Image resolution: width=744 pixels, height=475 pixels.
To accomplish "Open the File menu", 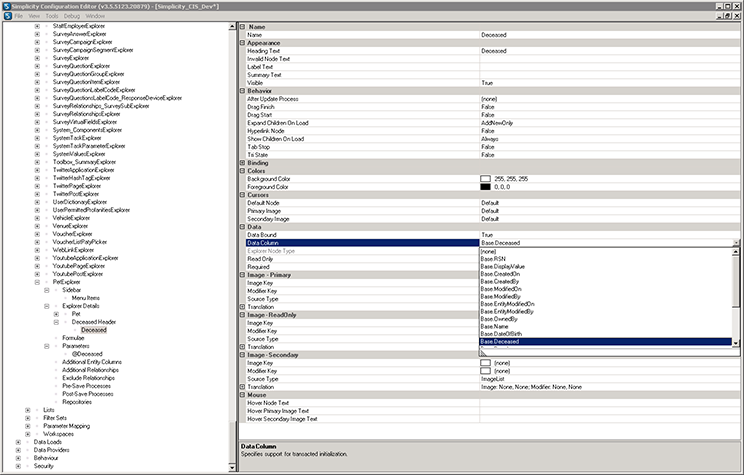I will coord(19,17).
